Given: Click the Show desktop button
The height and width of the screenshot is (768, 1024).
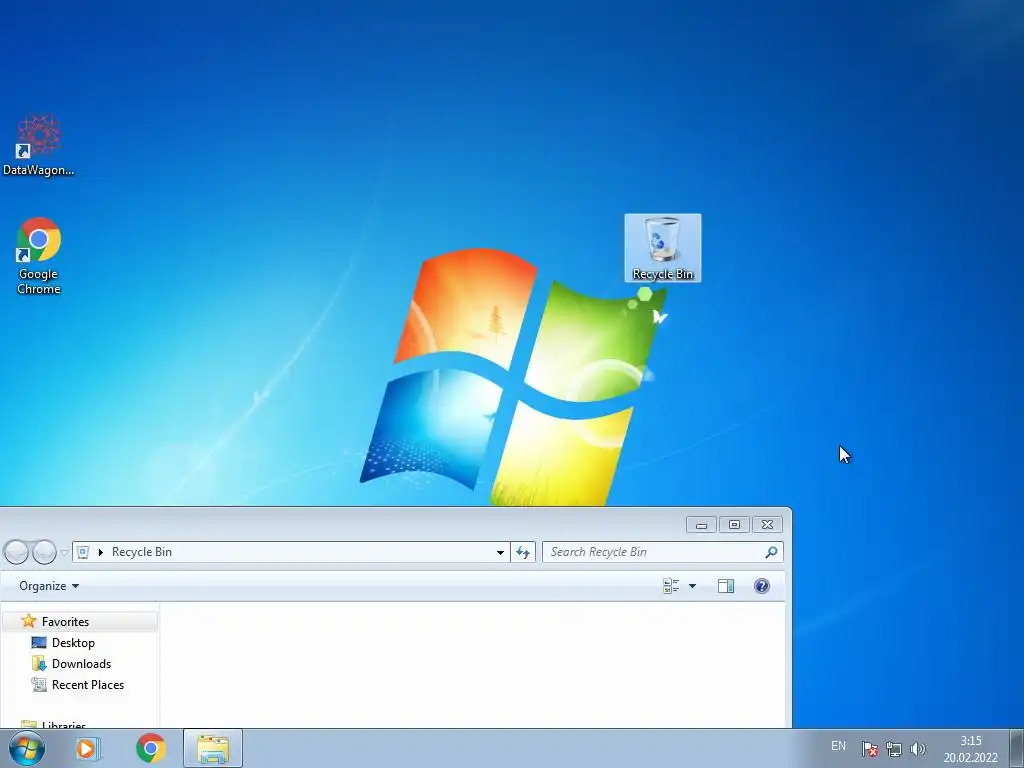Looking at the screenshot, I should [x=1016, y=748].
